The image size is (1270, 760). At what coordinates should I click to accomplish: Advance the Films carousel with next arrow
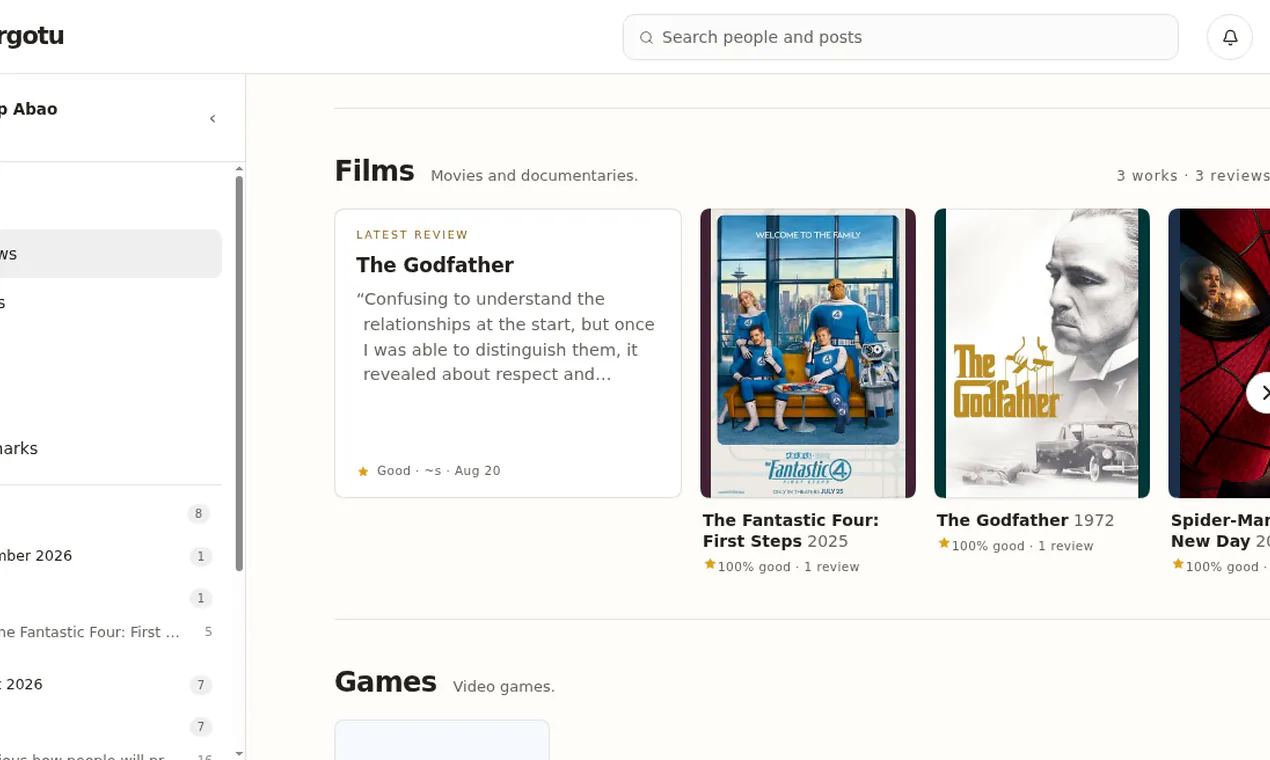coord(1260,392)
